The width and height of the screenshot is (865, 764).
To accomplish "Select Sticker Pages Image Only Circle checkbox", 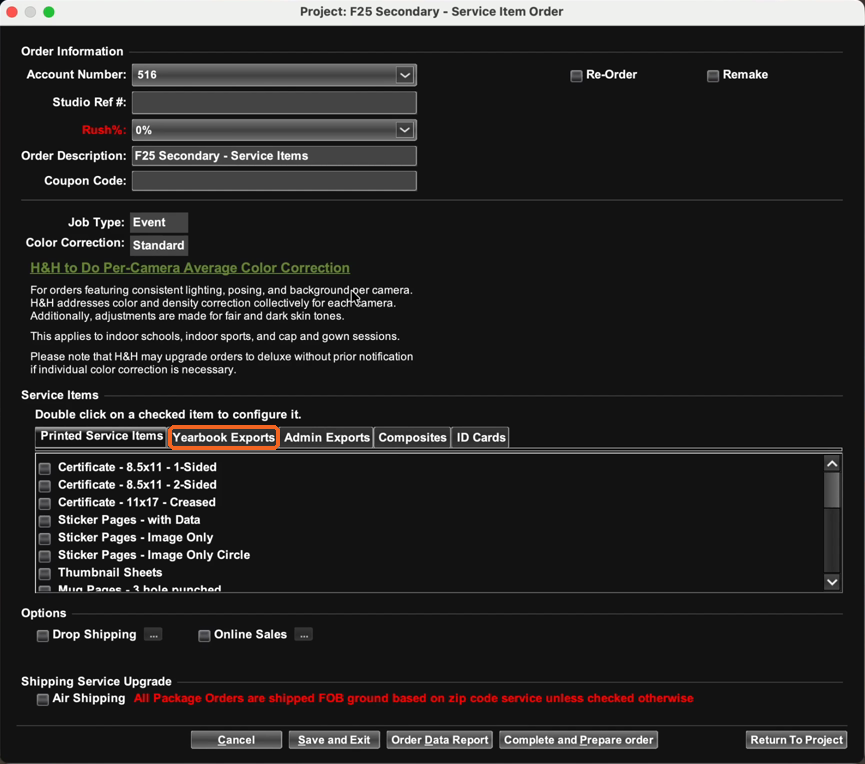I will tap(45, 556).
